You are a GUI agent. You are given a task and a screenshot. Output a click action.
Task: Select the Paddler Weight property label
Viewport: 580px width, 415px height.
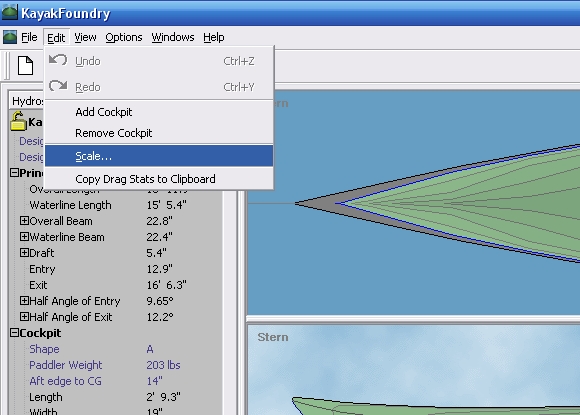point(65,365)
